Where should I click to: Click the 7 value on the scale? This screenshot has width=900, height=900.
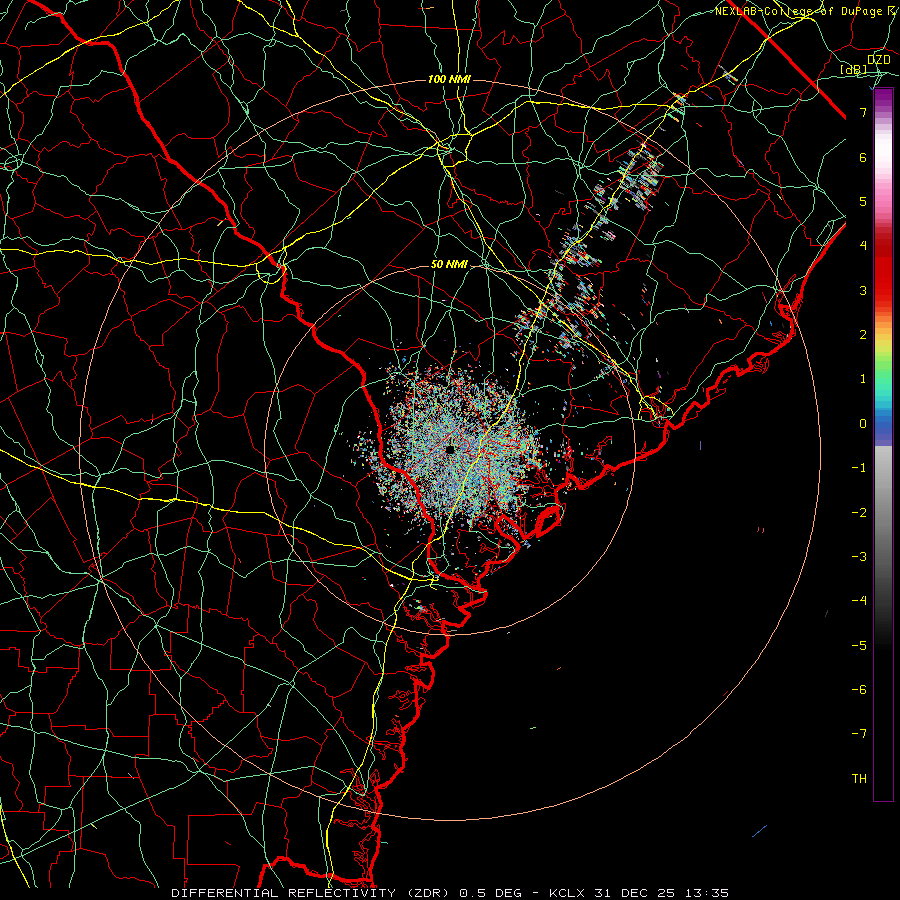863,112
